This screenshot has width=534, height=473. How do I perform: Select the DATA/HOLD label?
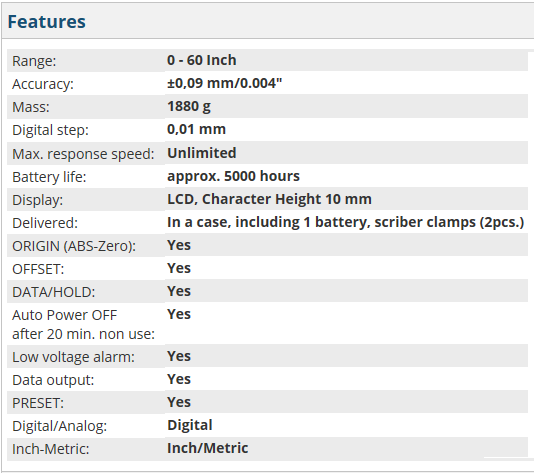tap(54, 292)
